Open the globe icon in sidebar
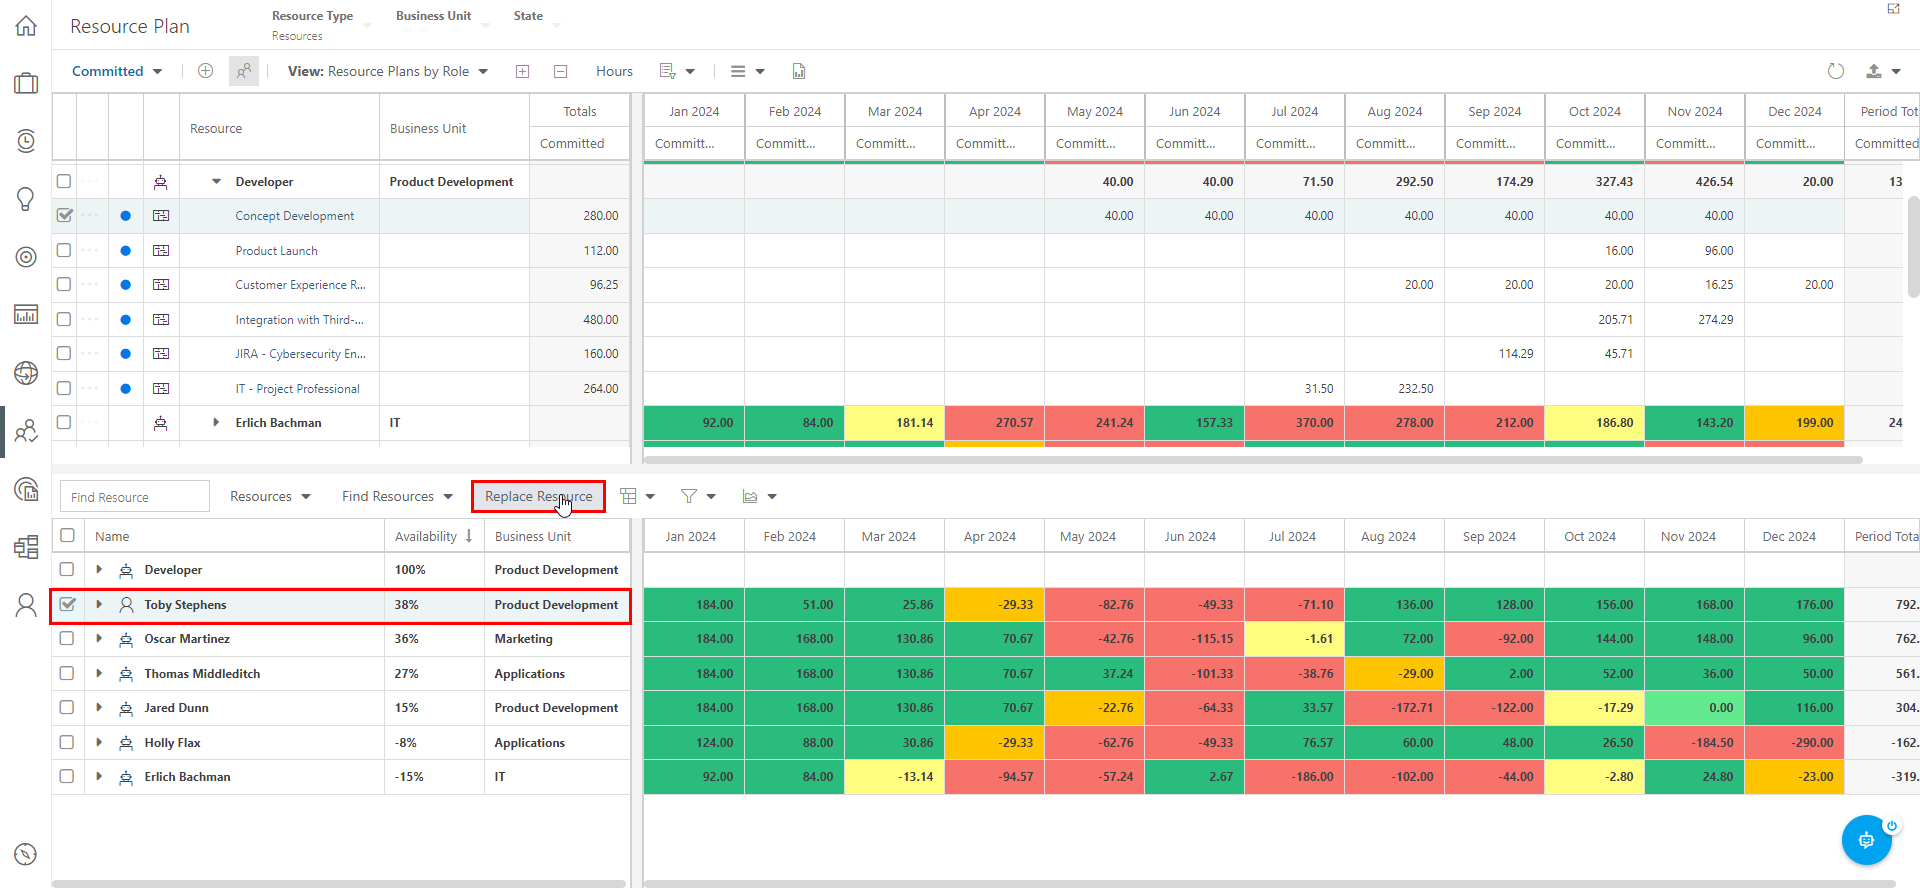The width and height of the screenshot is (1920, 893). coord(26,373)
